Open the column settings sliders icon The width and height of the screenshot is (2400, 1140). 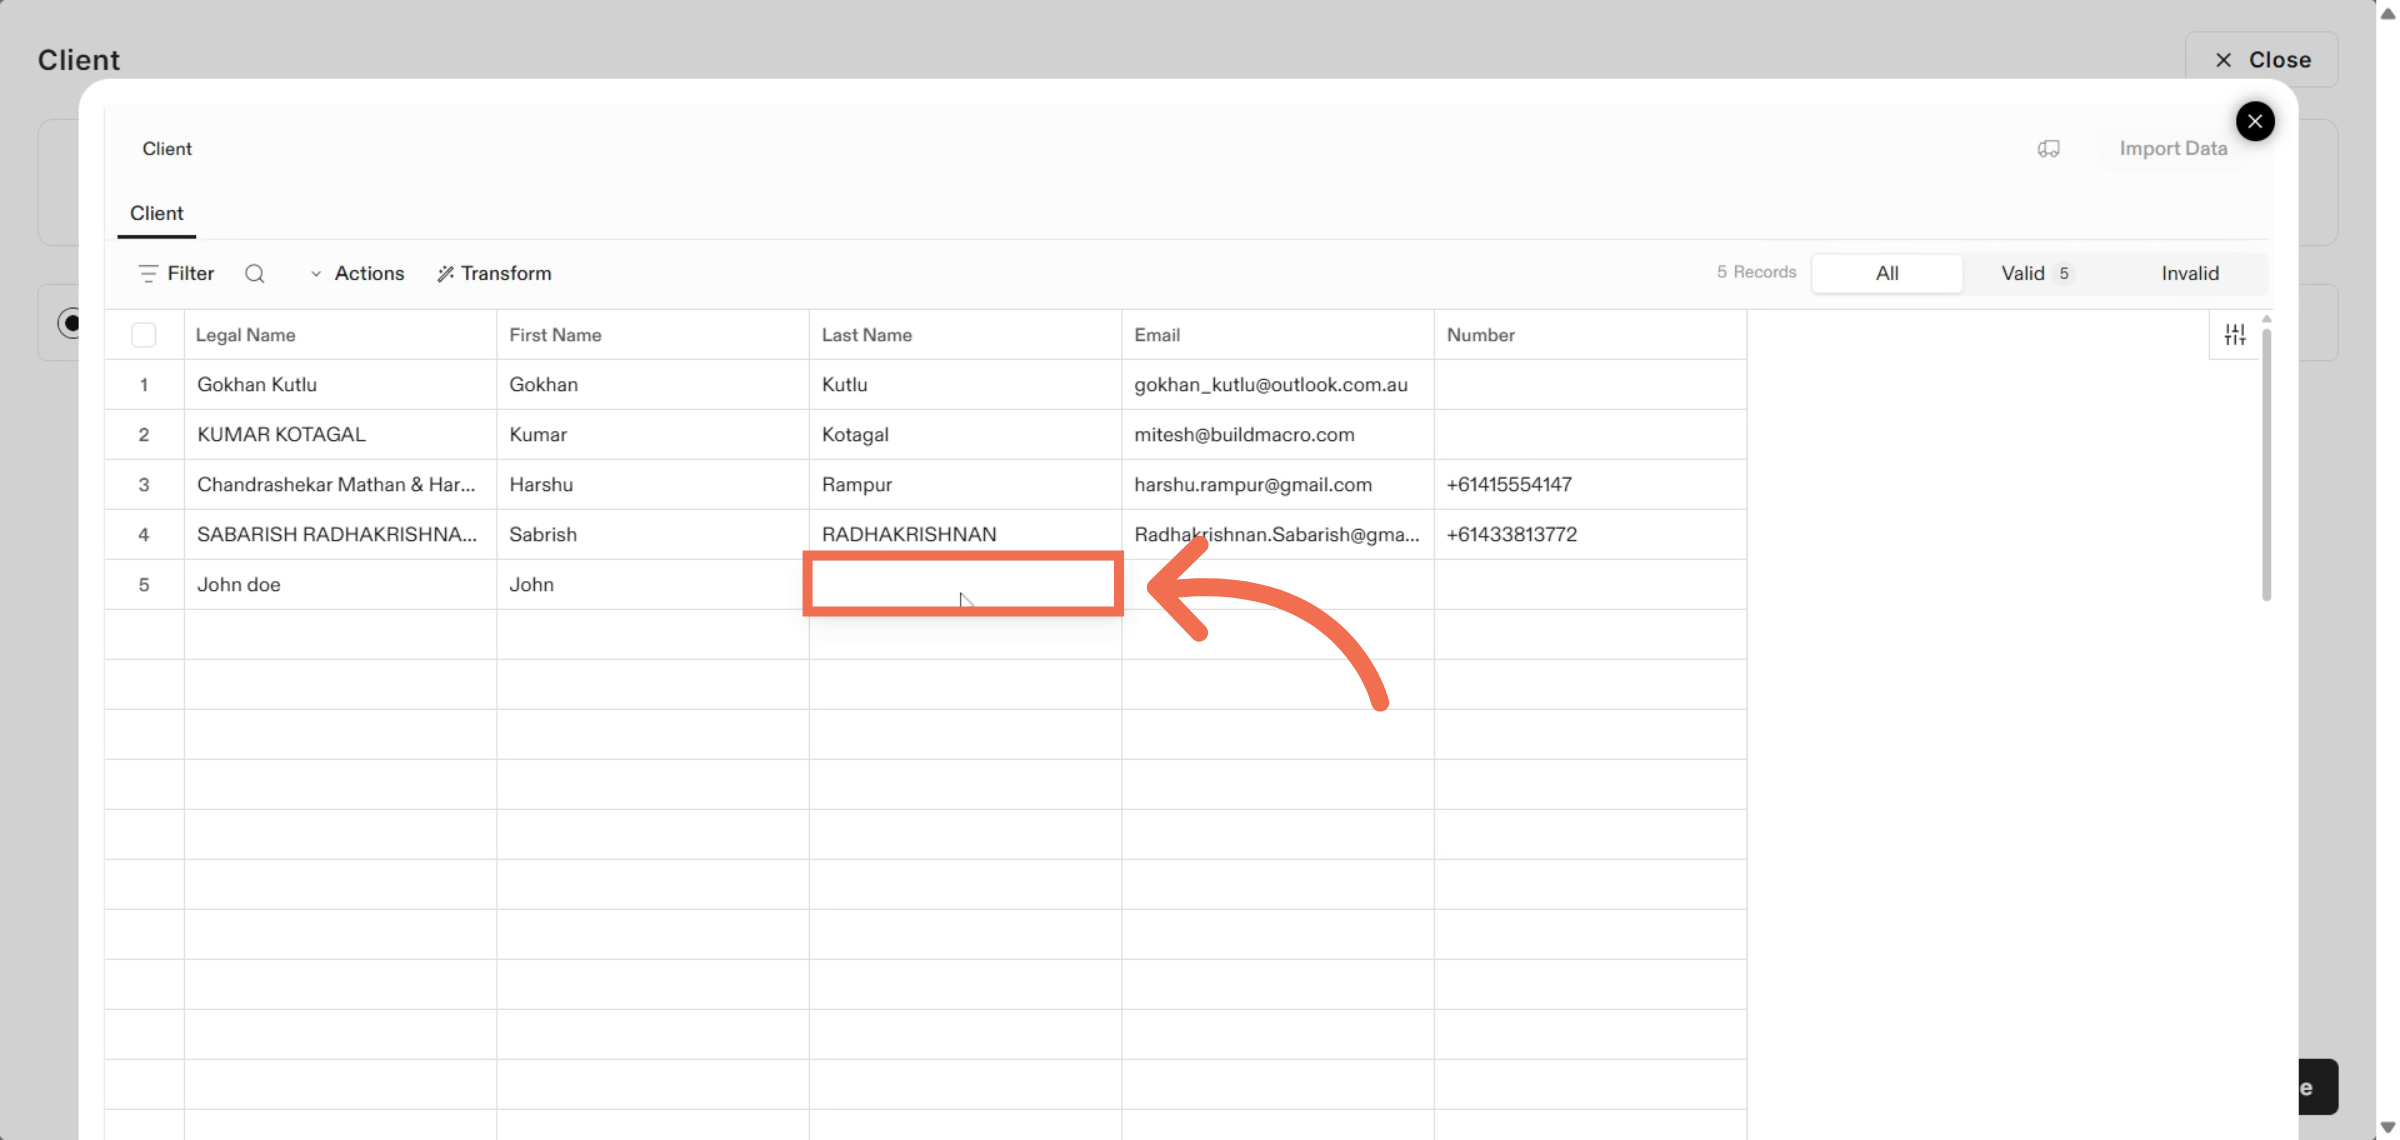2234,335
